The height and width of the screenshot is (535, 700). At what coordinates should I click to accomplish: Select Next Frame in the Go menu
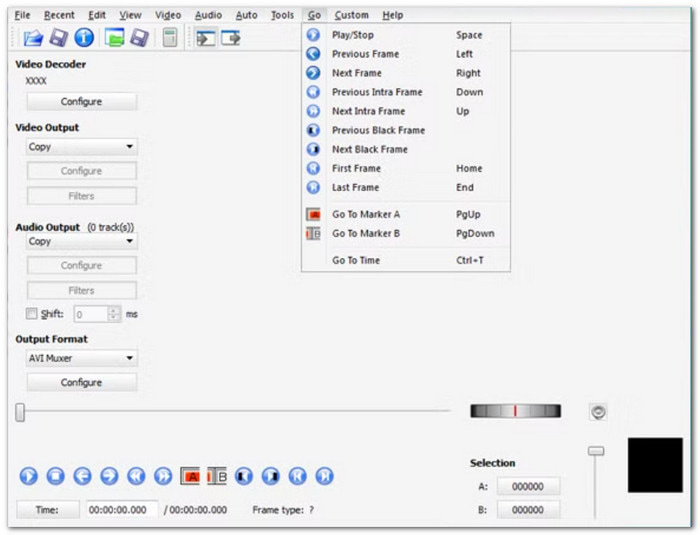pyautogui.click(x=406, y=73)
